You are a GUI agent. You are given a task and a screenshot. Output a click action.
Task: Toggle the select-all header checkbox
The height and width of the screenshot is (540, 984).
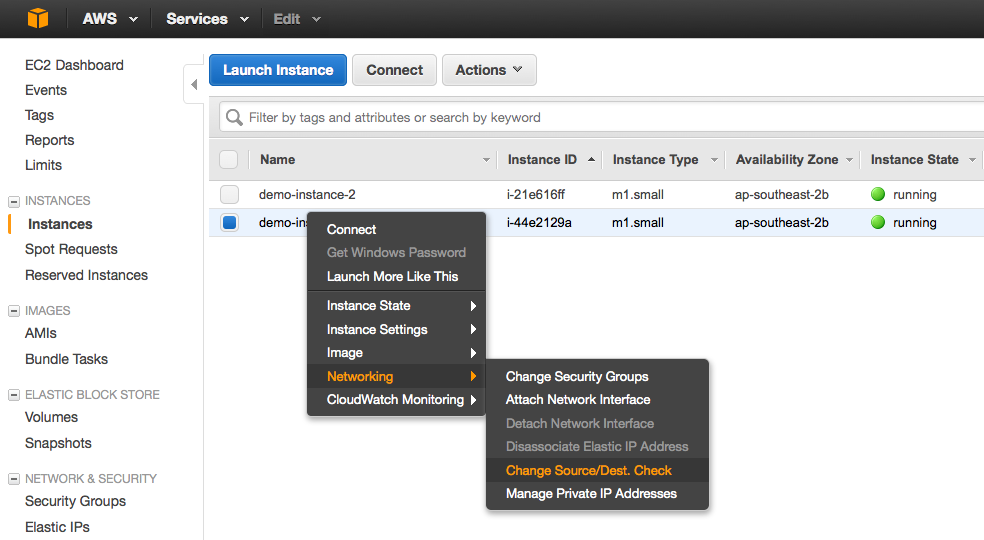pyautogui.click(x=229, y=159)
